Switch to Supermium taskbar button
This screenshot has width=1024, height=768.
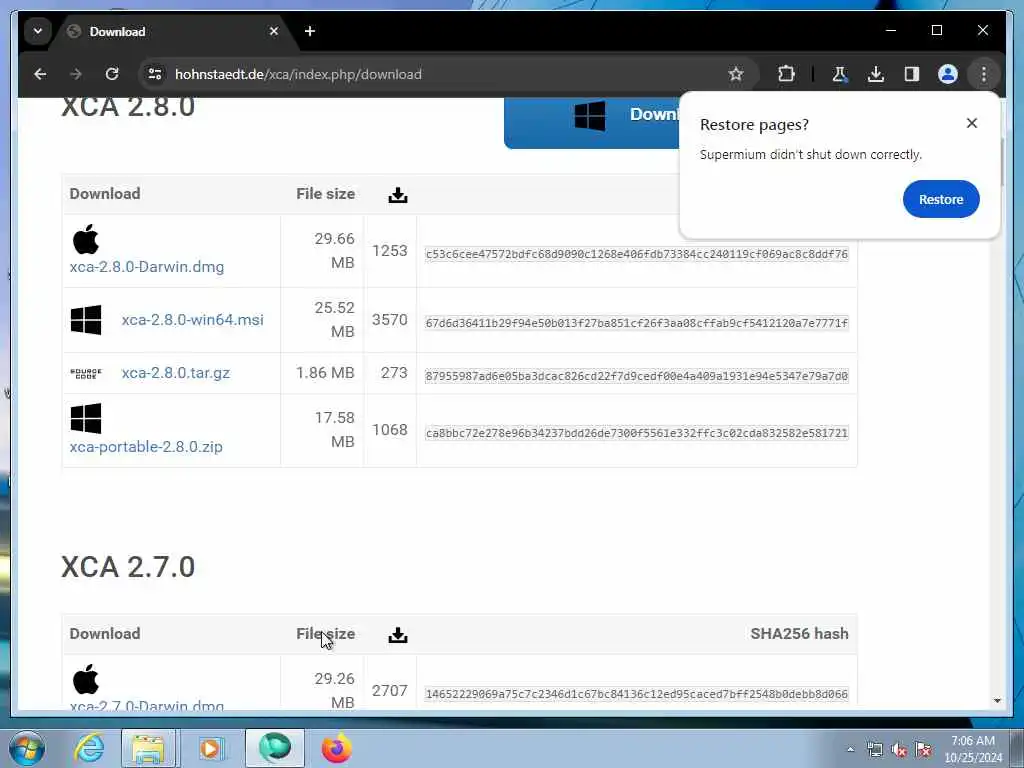[274, 748]
